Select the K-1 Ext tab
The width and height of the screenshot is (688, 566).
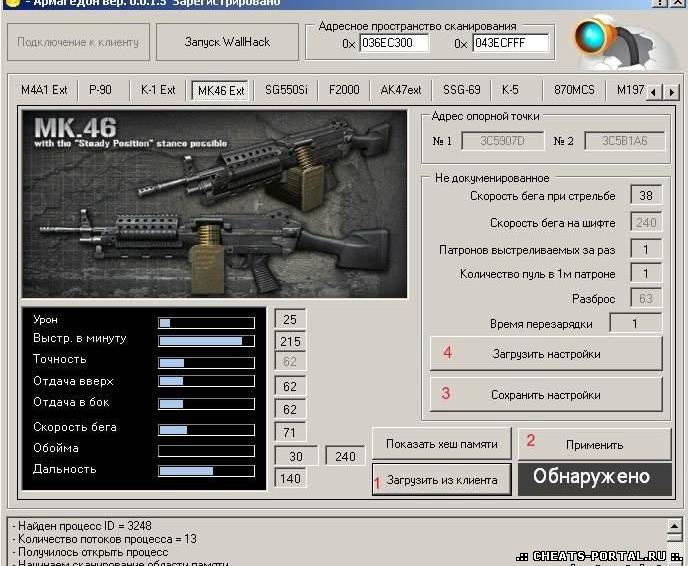[158, 90]
